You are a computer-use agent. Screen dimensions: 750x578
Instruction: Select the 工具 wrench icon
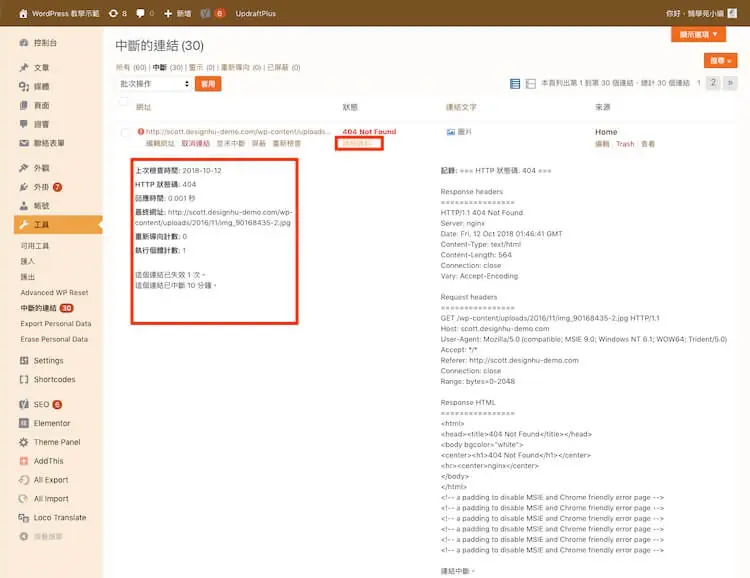tap(23, 224)
